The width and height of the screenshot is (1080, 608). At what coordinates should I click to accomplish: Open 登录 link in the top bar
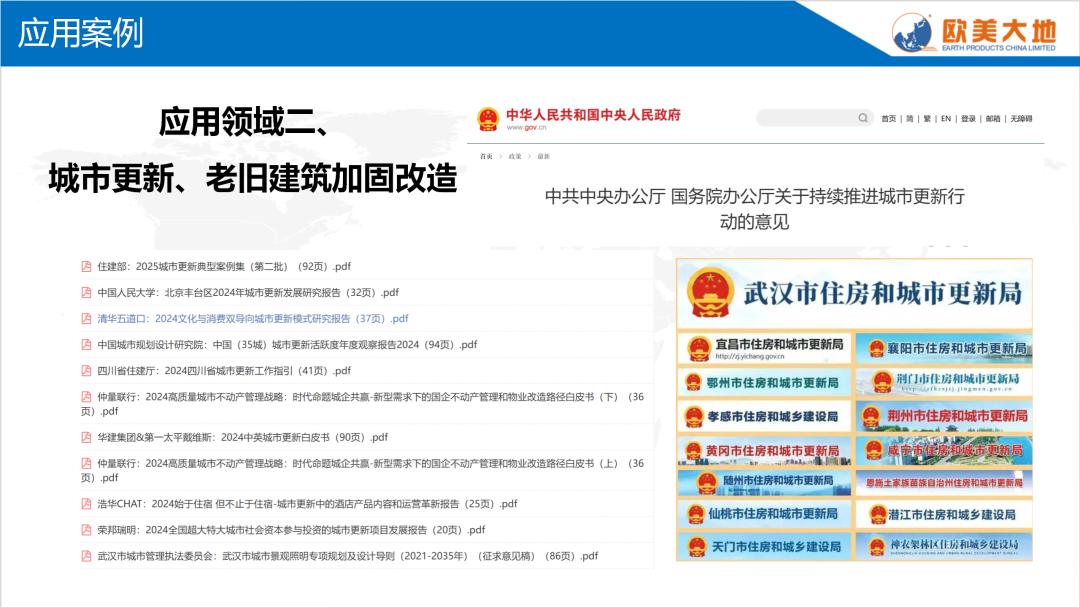(x=968, y=119)
